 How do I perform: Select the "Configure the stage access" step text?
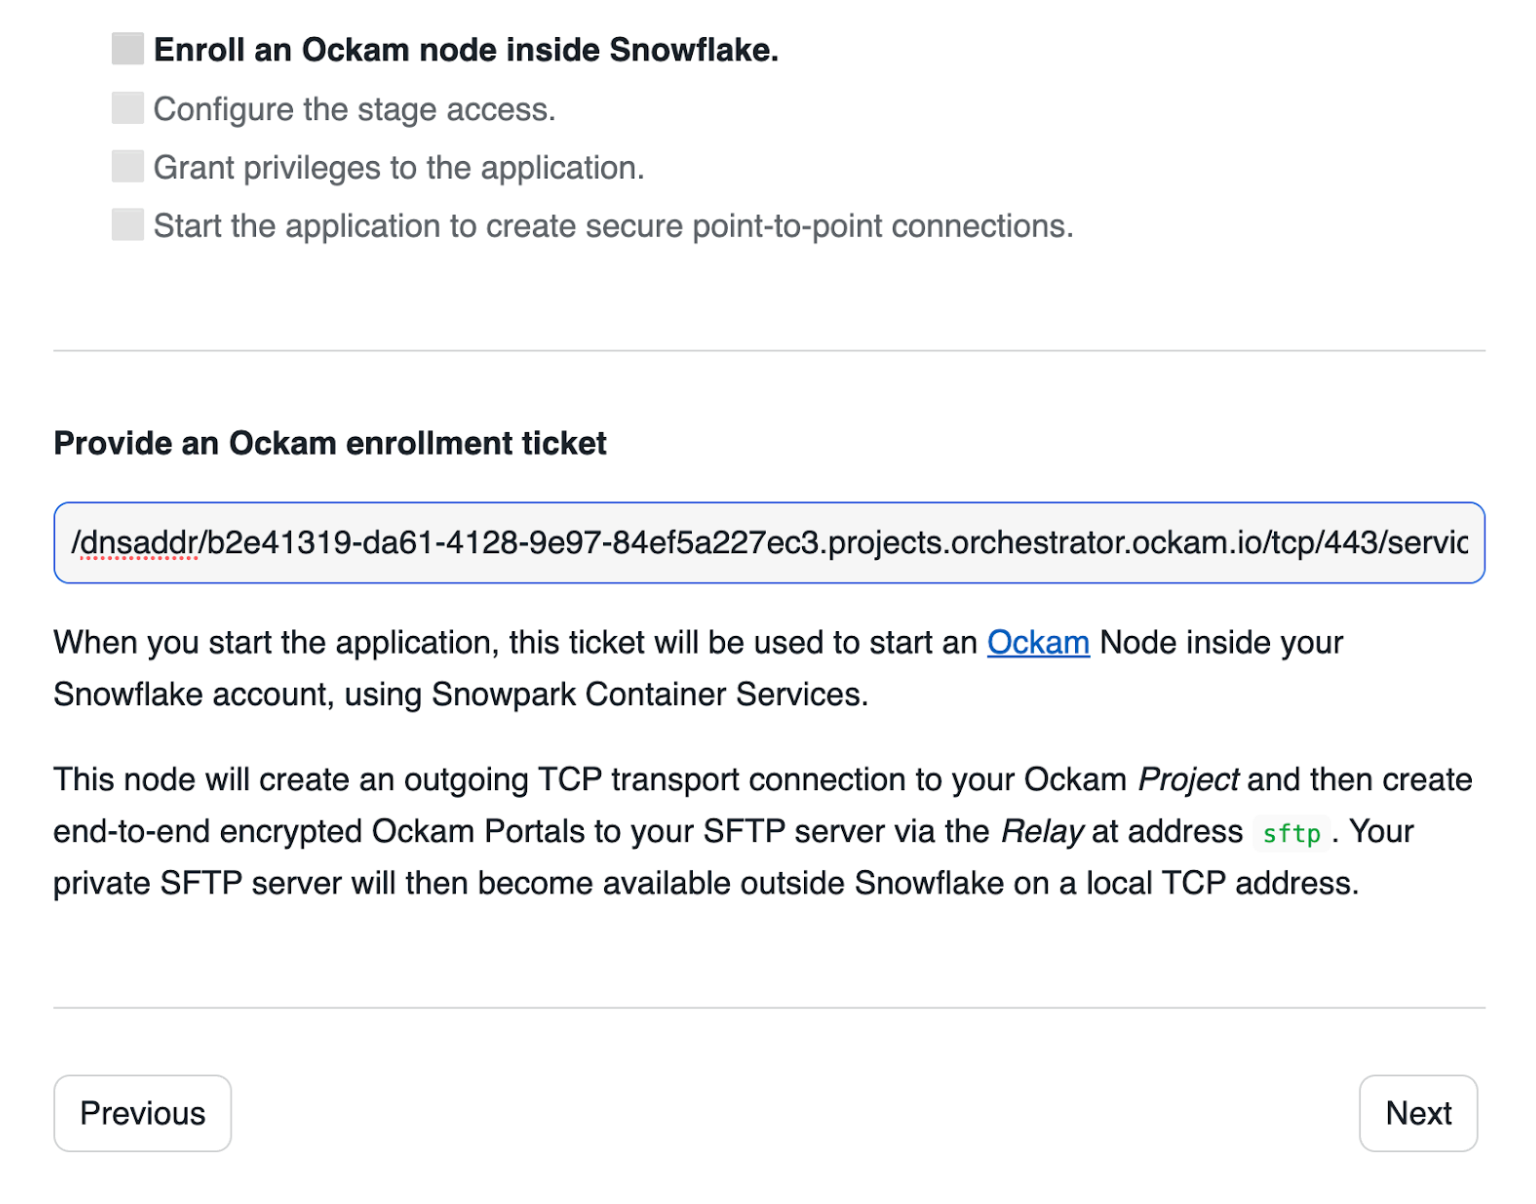click(355, 108)
